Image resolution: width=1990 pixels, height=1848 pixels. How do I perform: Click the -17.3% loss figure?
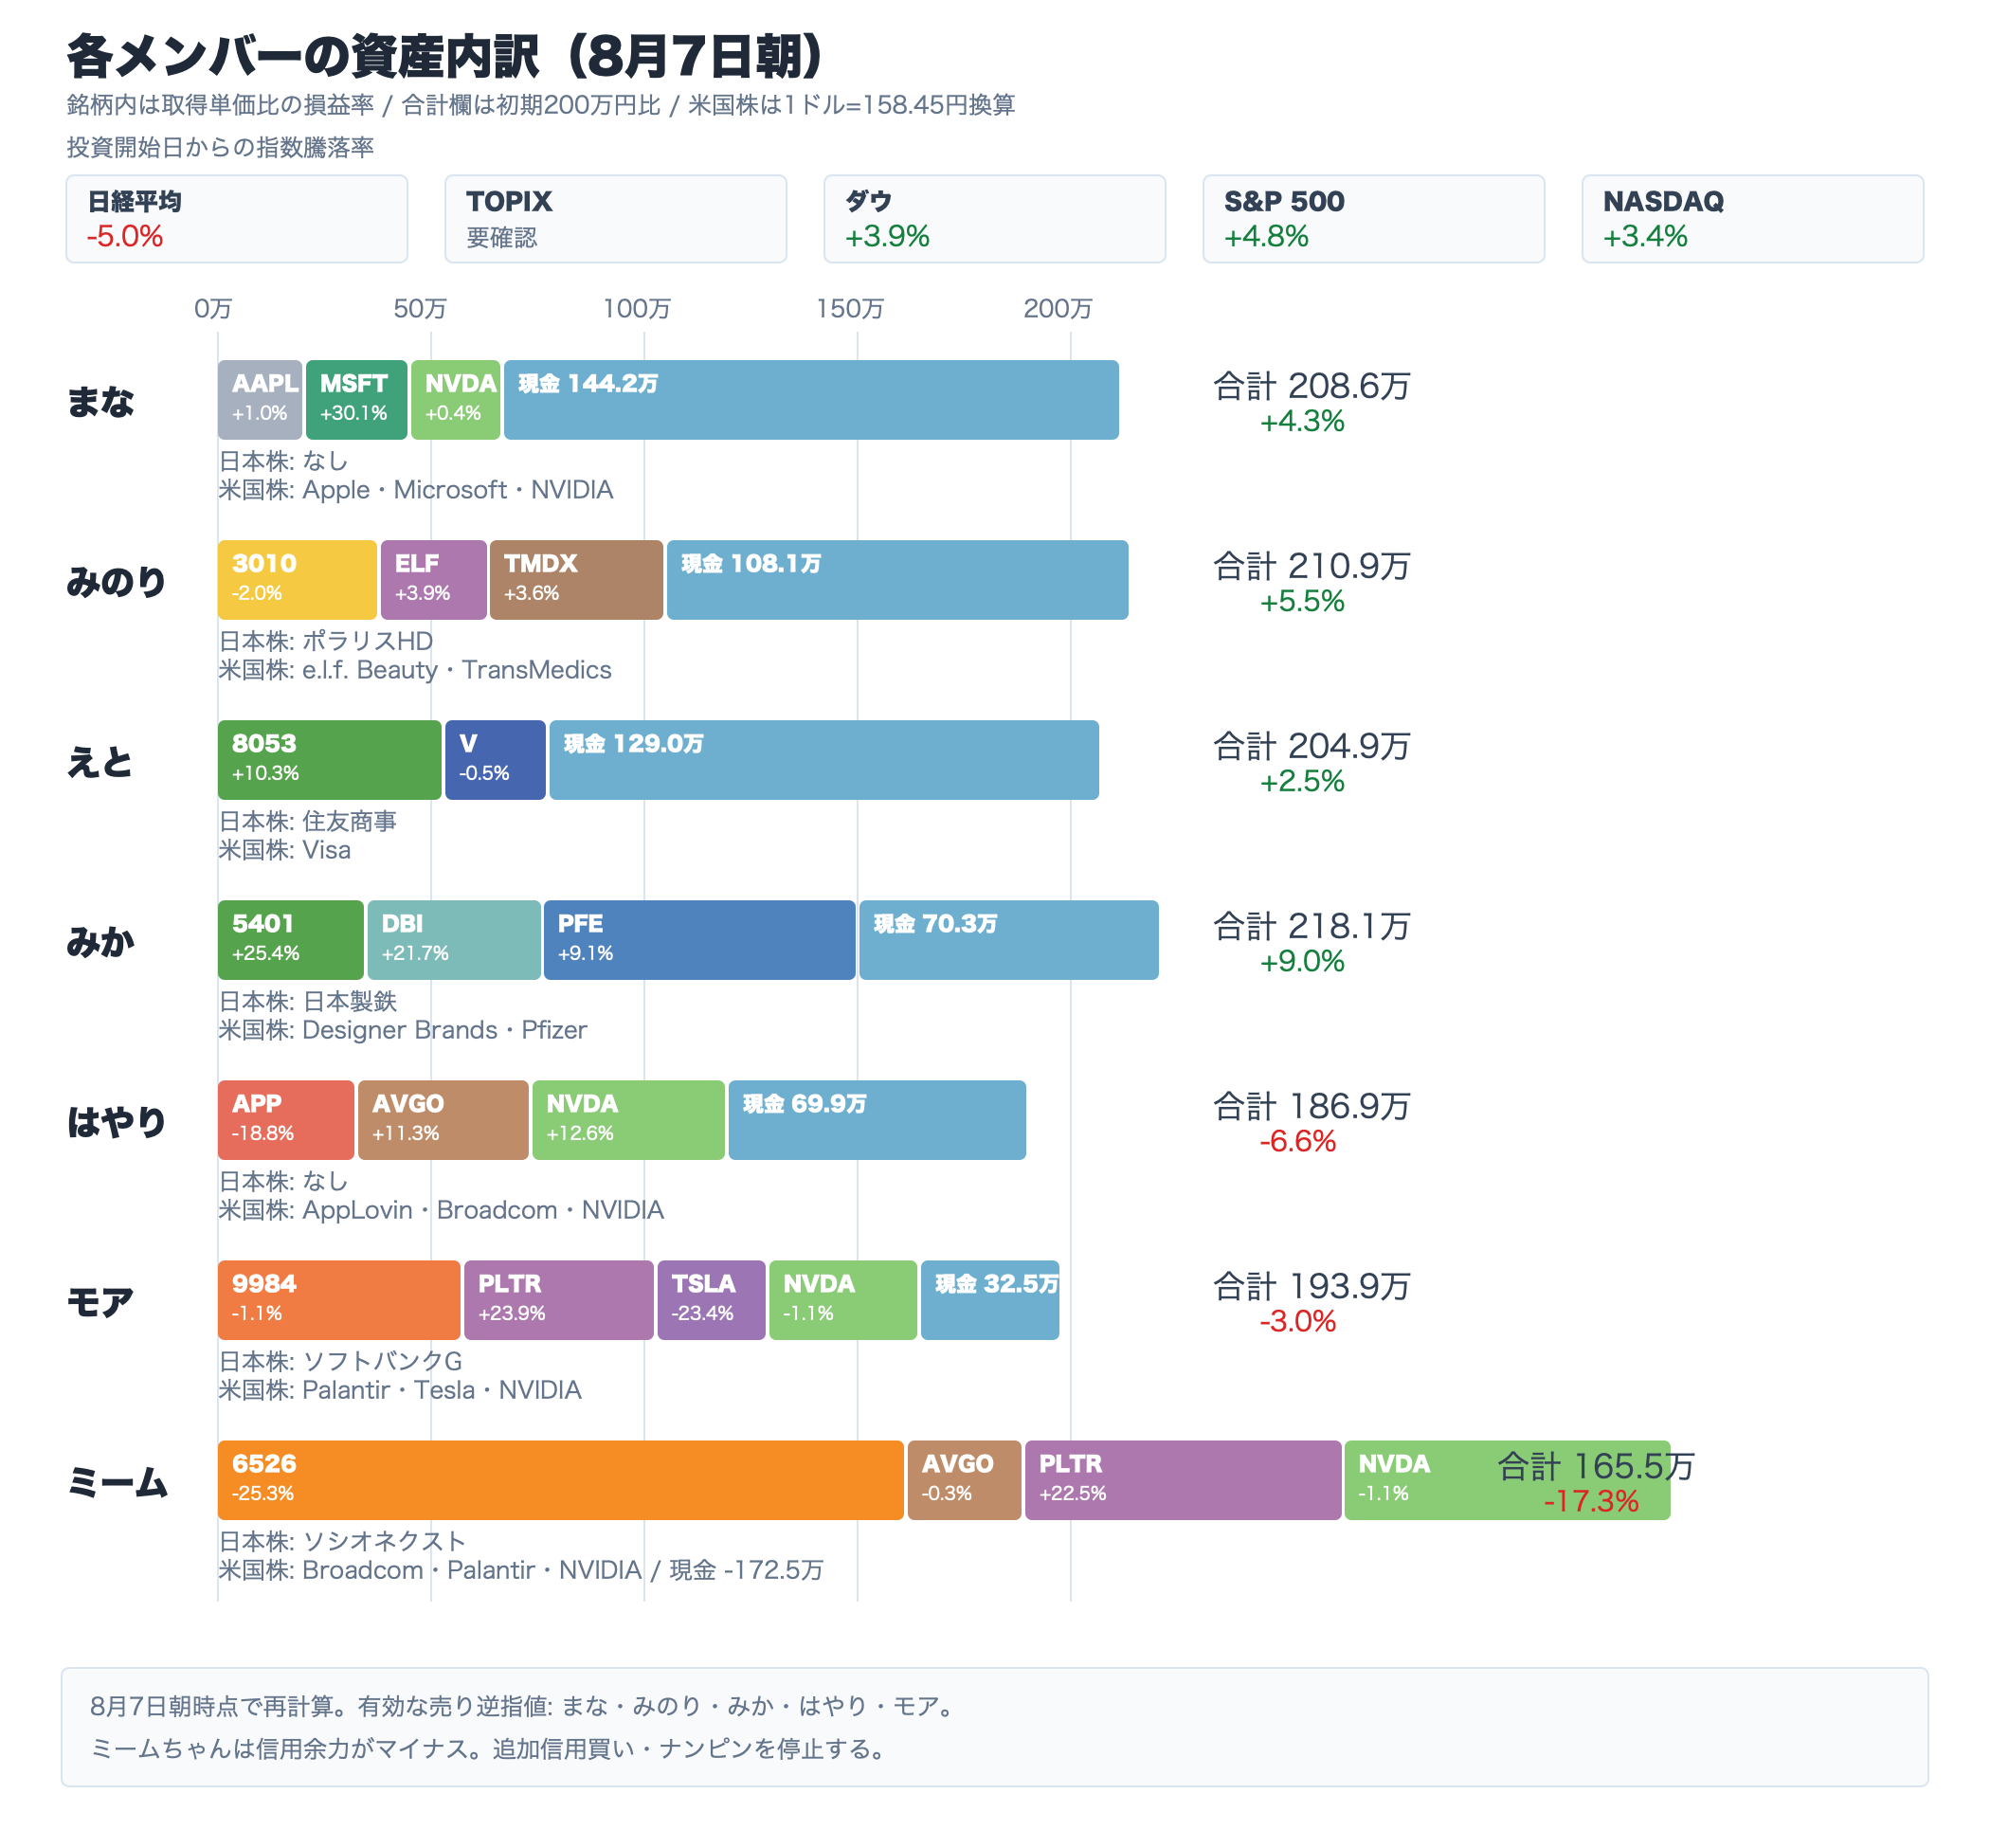1590,1501
